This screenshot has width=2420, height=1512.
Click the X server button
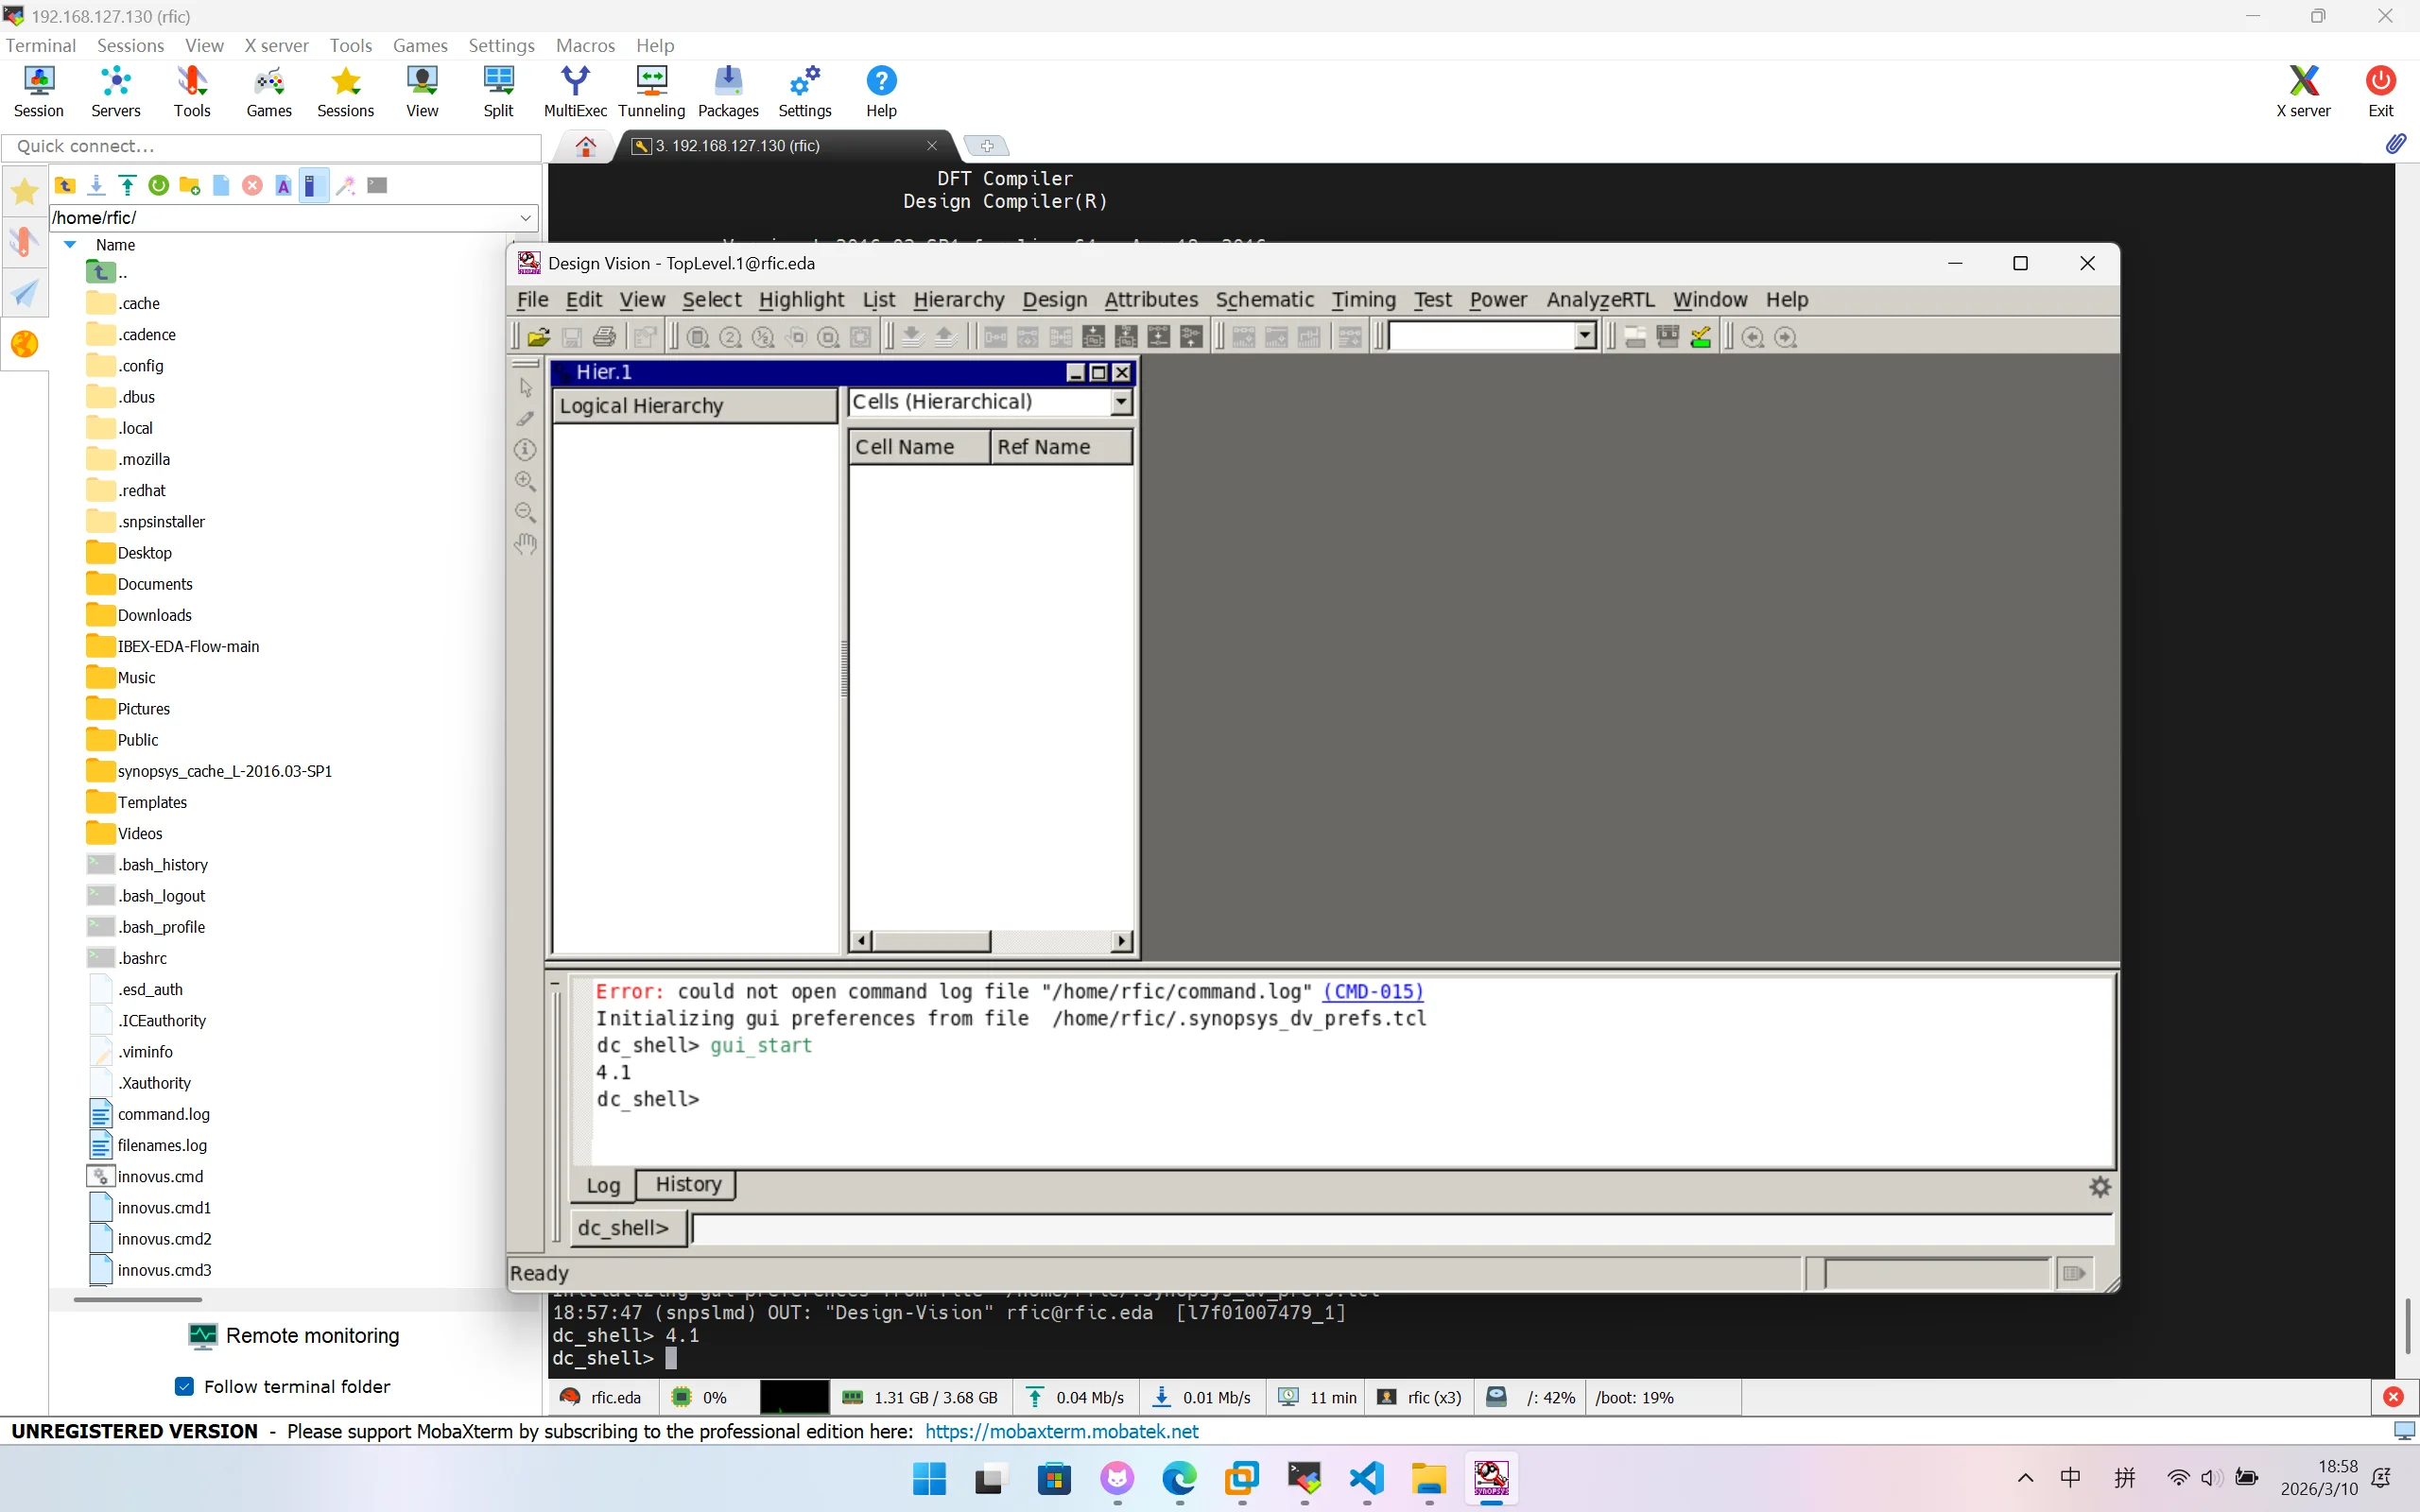(2303, 92)
